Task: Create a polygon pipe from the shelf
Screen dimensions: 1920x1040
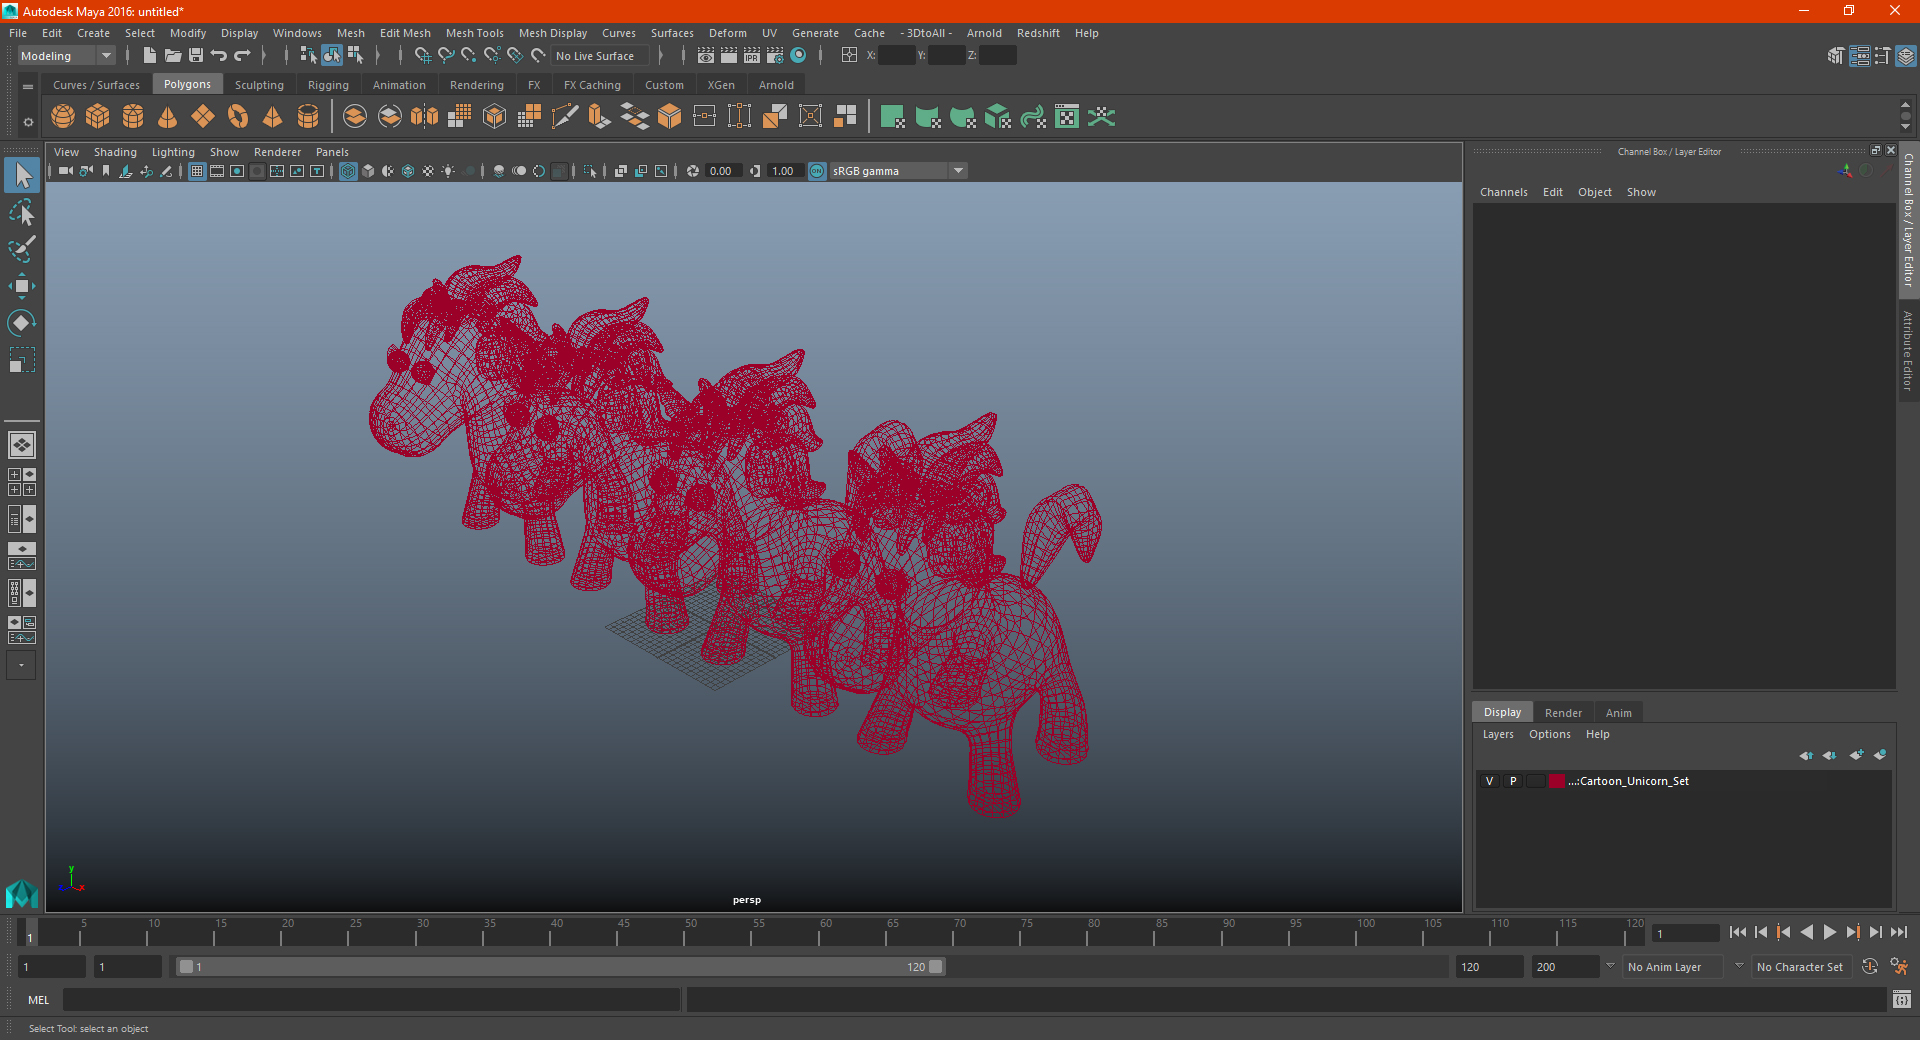Action: pyautogui.click(x=308, y=117)
